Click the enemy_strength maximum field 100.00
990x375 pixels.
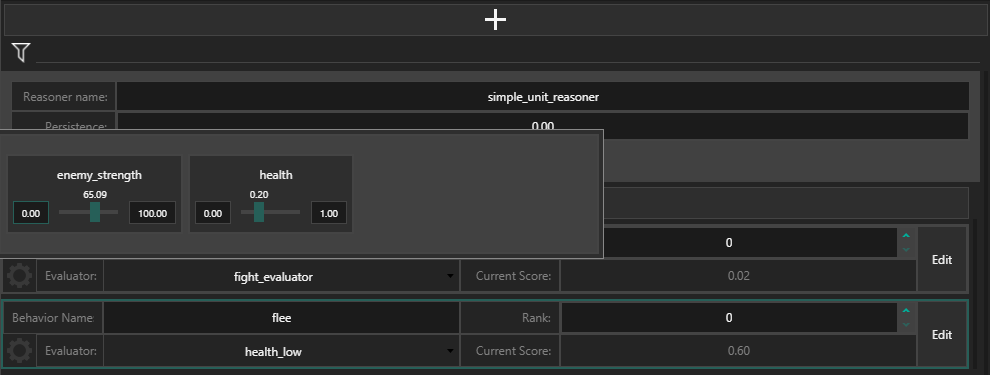152,213
